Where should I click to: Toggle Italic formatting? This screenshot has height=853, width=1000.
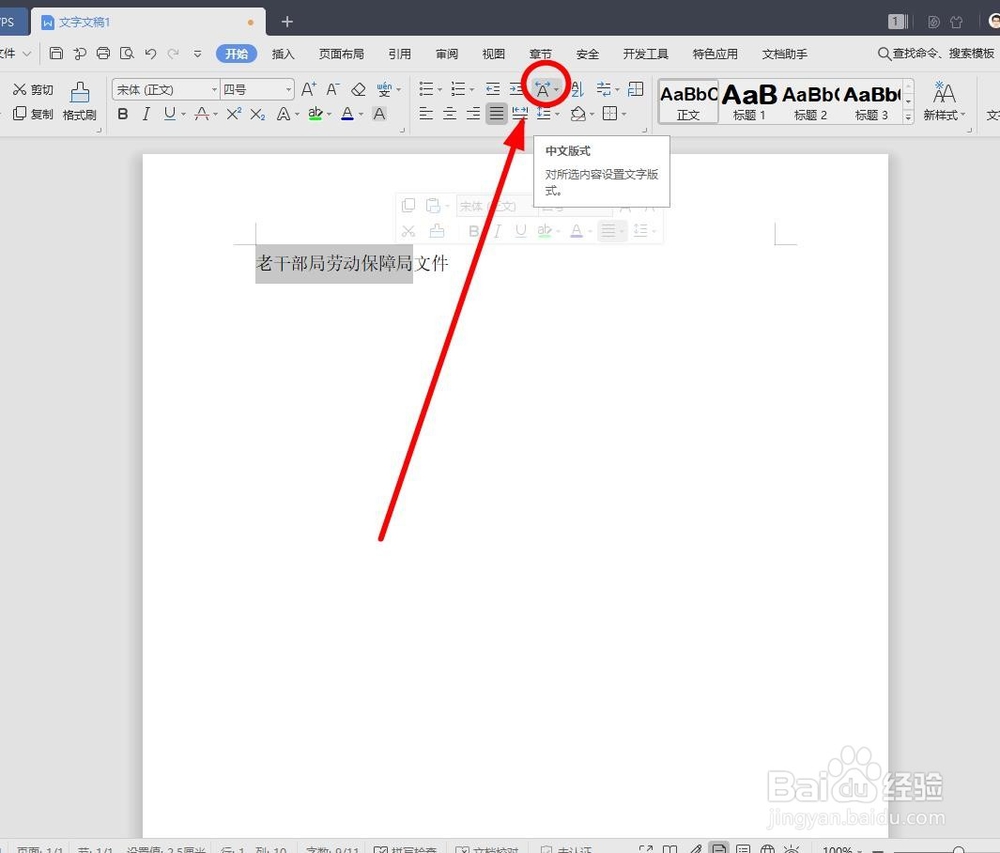click(146, 113)
